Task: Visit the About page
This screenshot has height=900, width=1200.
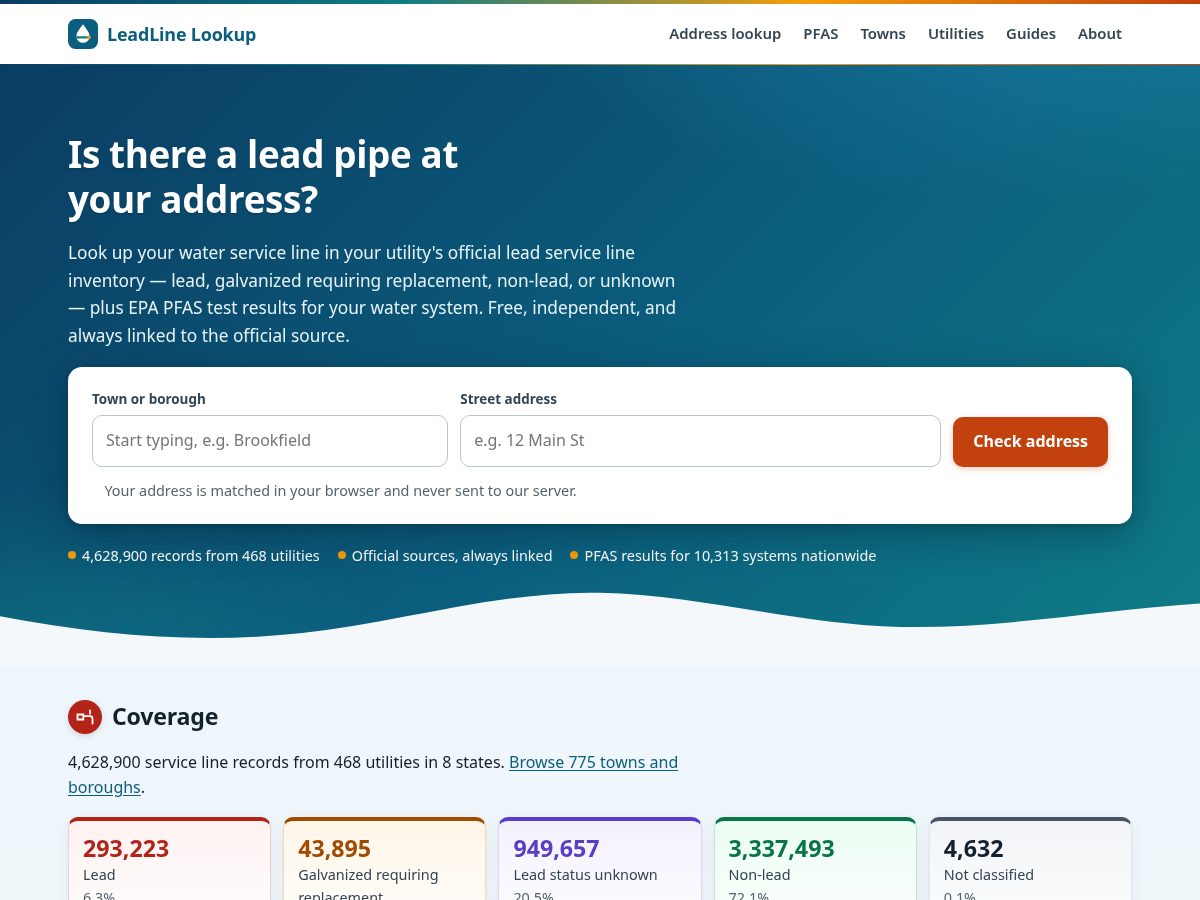Action: [1100, 34]
